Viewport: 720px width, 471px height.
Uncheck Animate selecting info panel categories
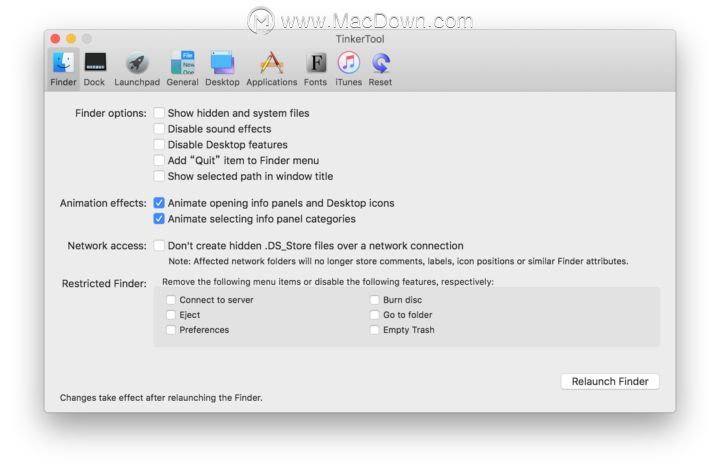pos(159,219)
